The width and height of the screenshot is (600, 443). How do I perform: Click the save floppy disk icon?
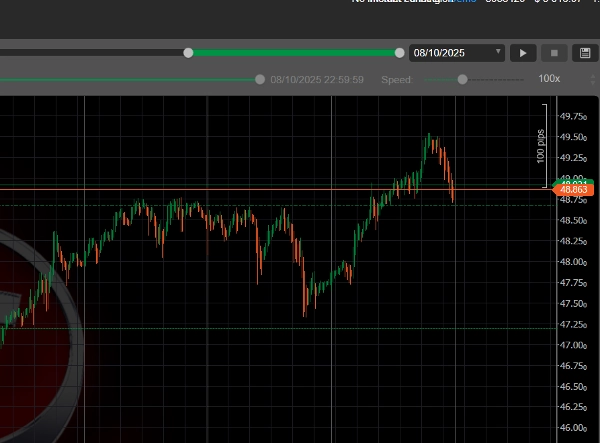point(585,53)
